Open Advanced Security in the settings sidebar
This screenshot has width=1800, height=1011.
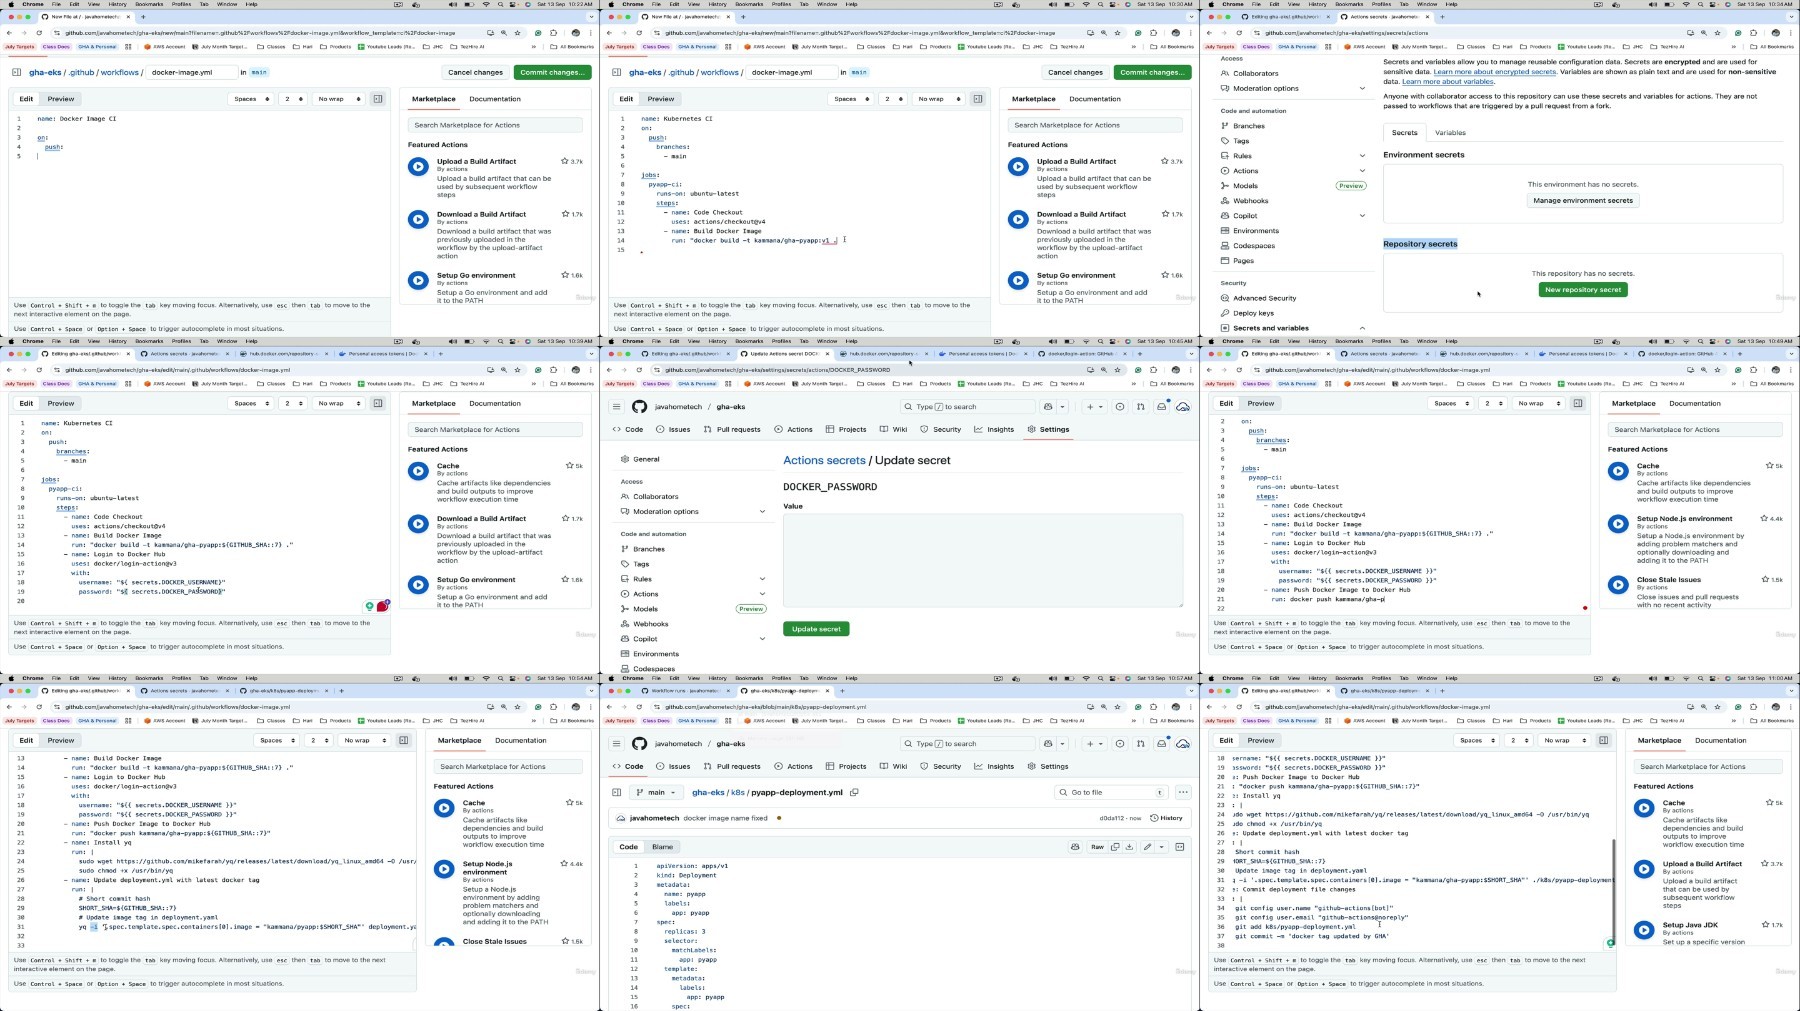(x=1264, y=298)
